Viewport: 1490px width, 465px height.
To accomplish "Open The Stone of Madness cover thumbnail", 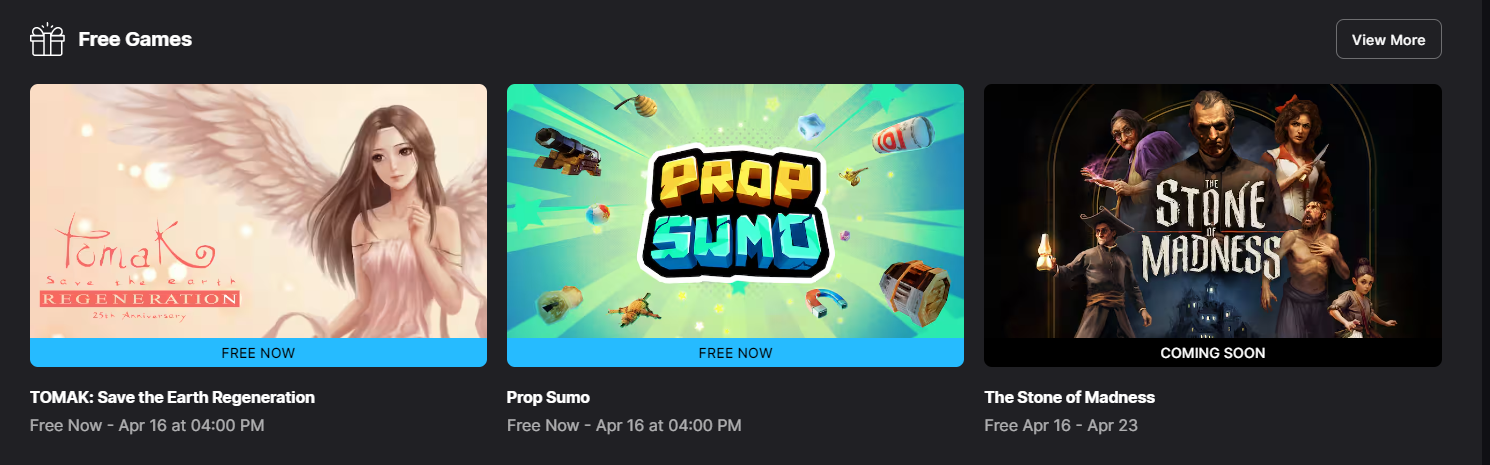I will point(1212,211).
